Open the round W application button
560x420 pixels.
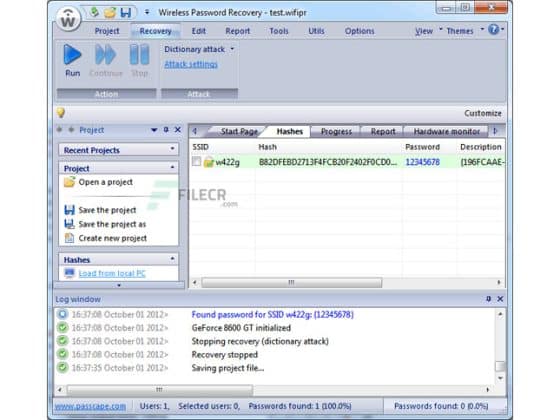tap(68, 19)
